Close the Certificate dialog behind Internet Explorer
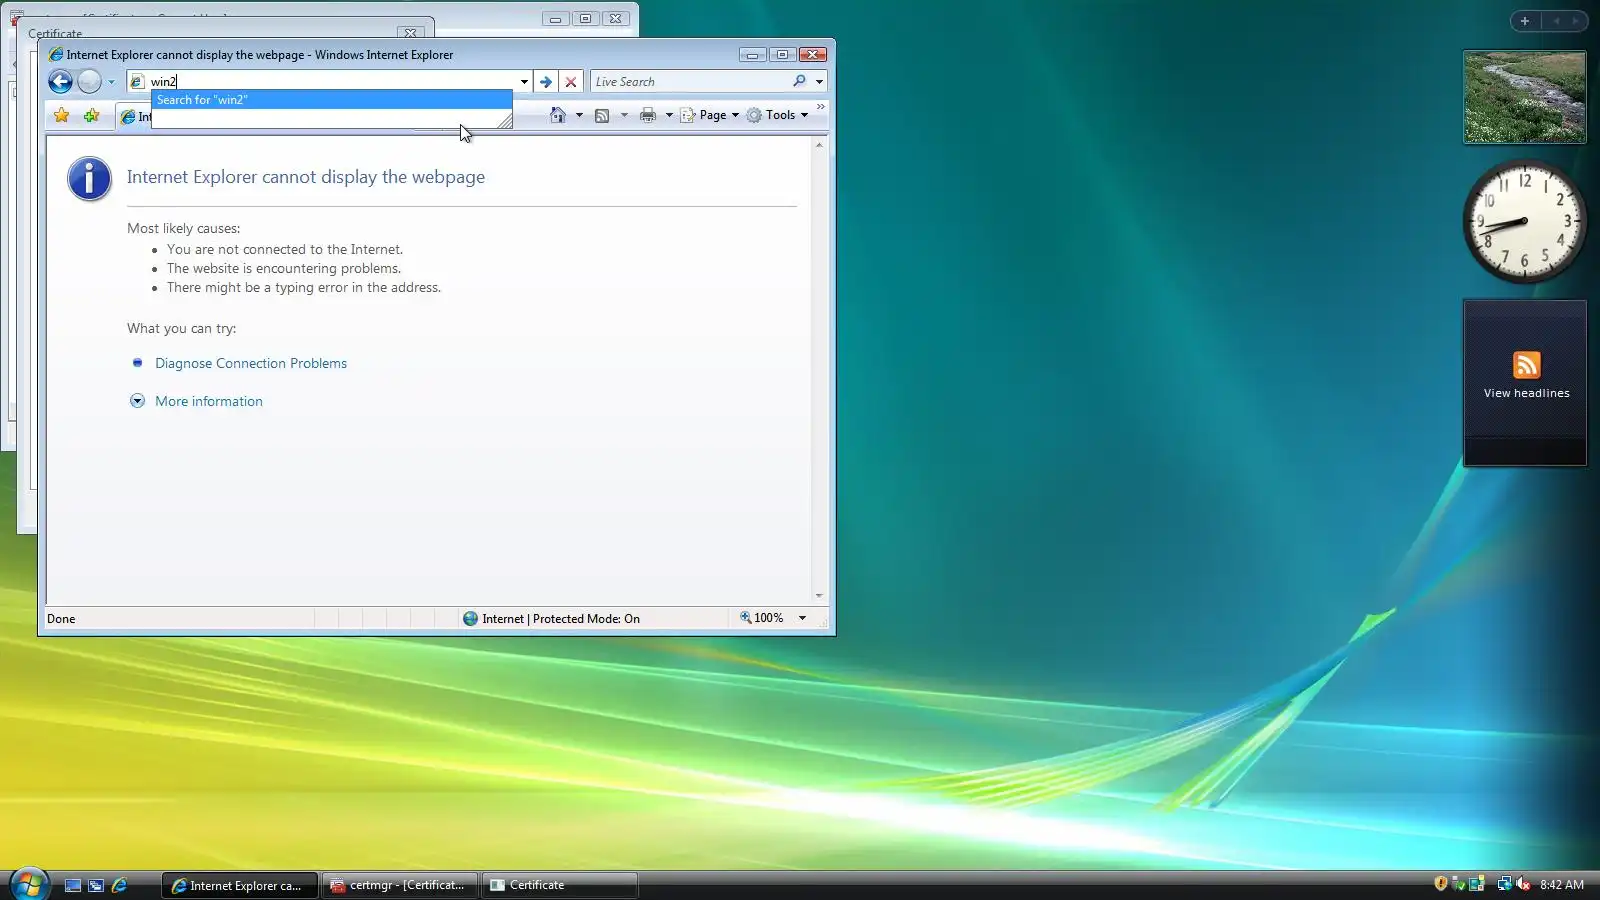 click(x=410, y=33)
